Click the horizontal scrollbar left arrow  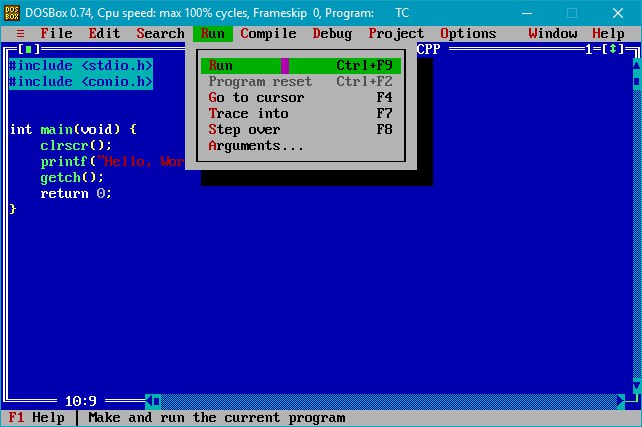click(149, 401)
